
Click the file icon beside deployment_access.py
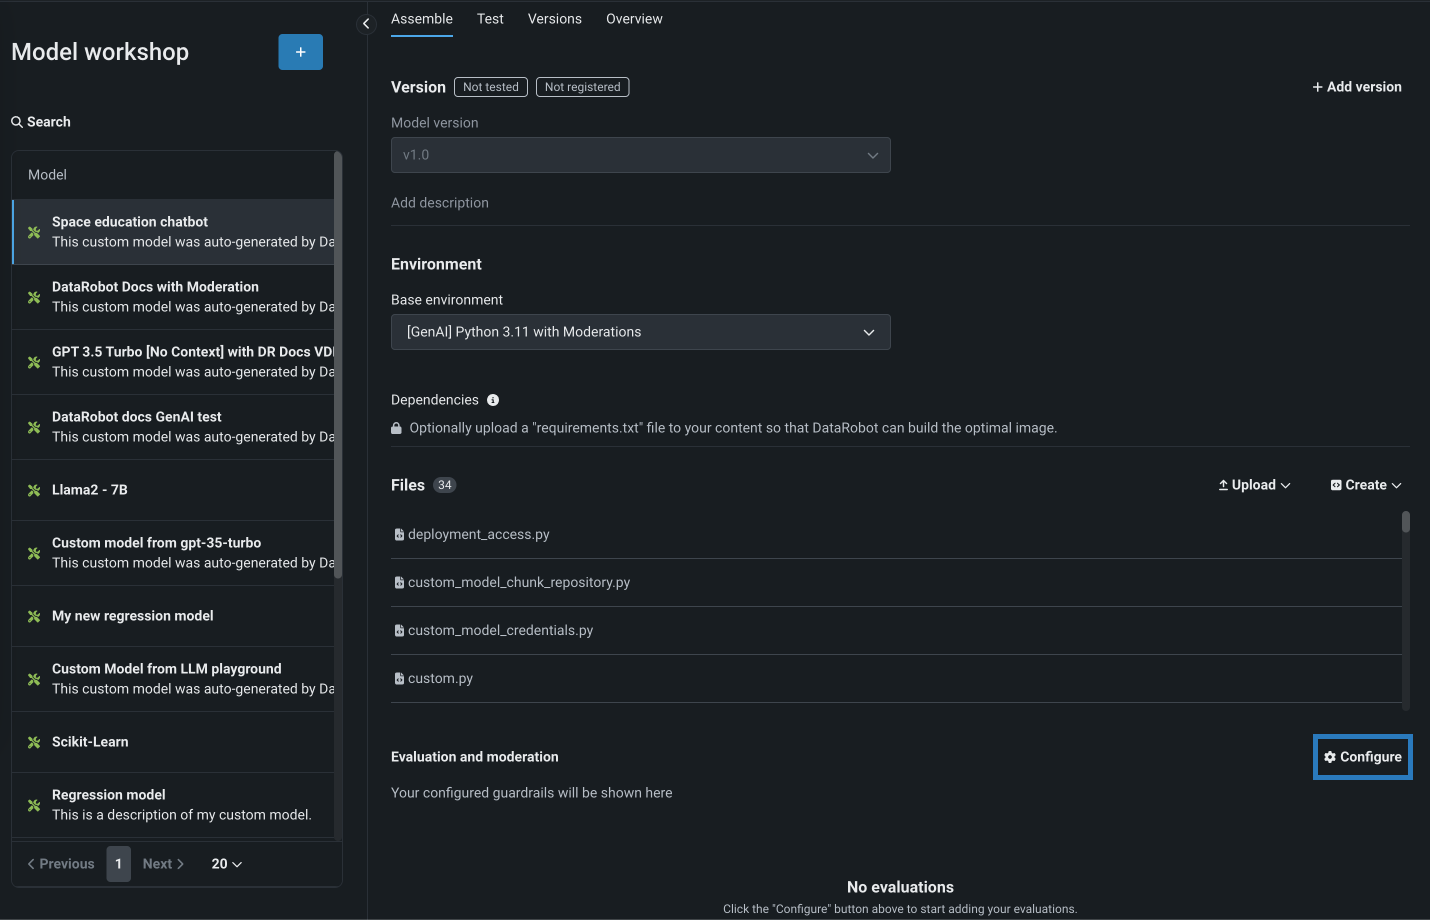click(399, 534)
